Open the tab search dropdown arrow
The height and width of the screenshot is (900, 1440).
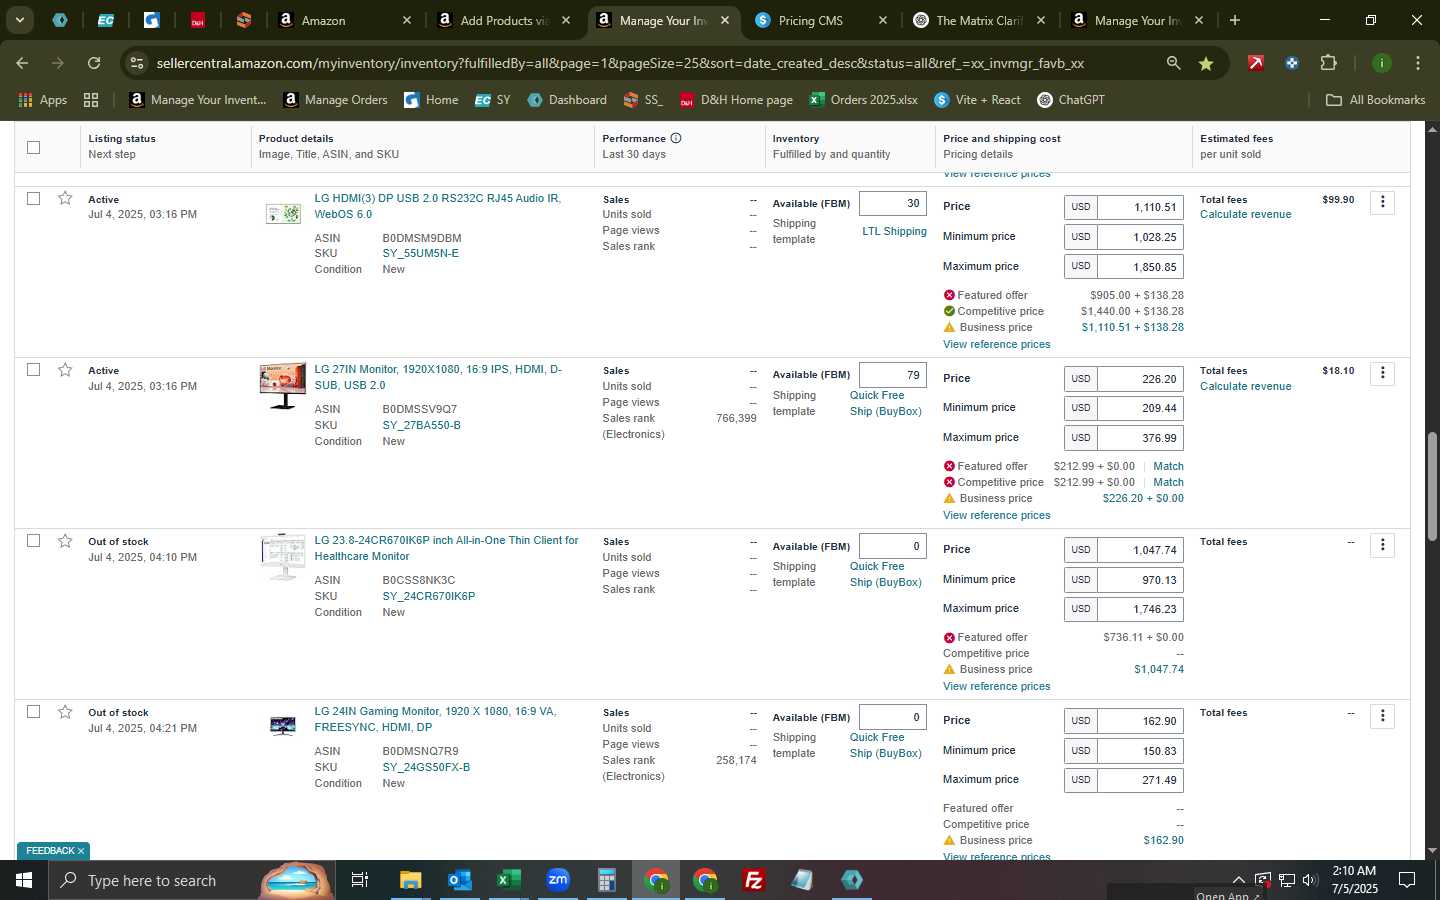(19, 20)
